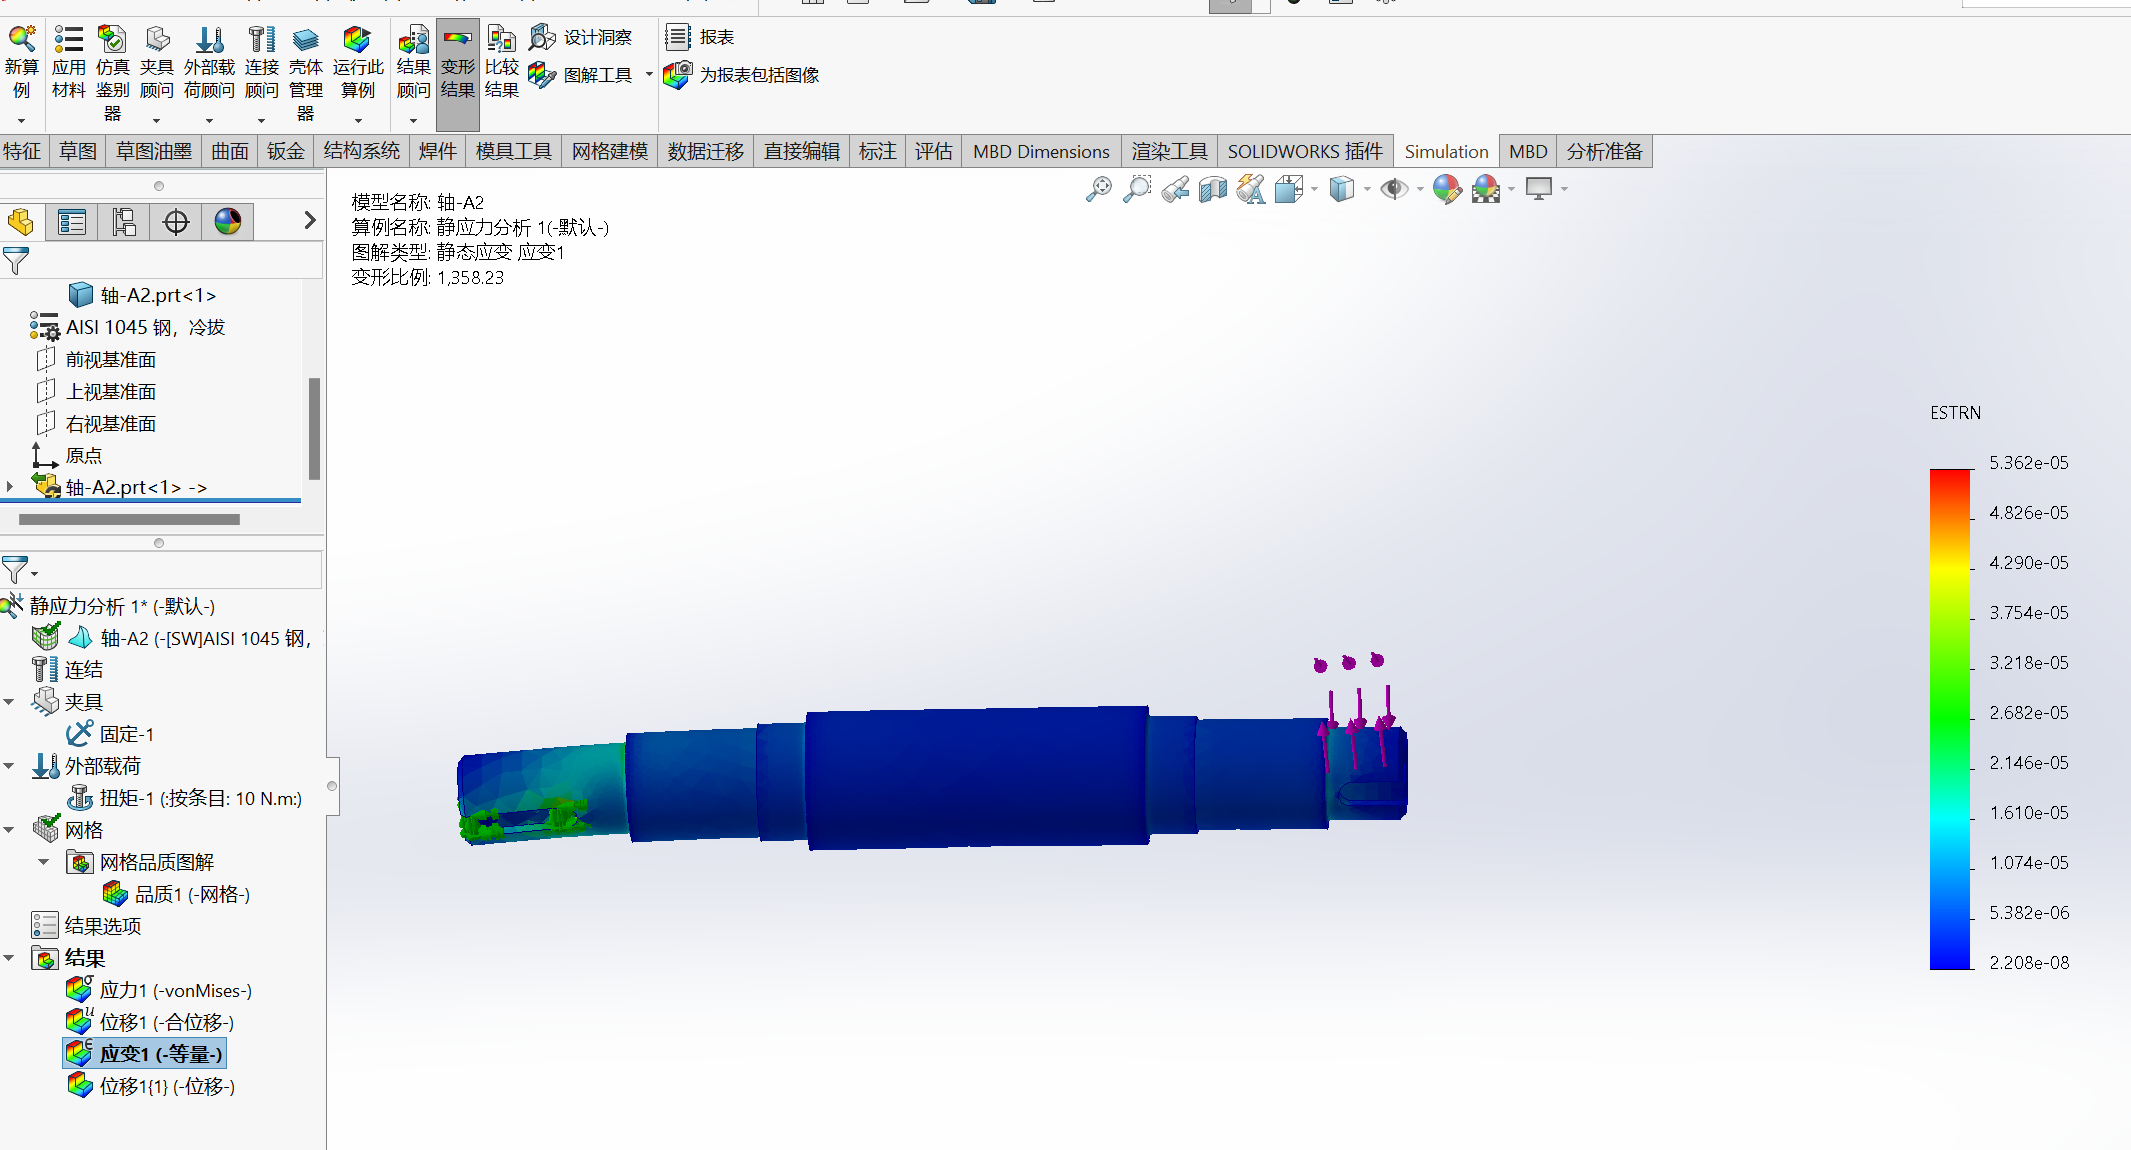Switch to the 评估 tab
Image resolution: width=2131 pixels, height=1150 pixels.
[x=933, y=151]
